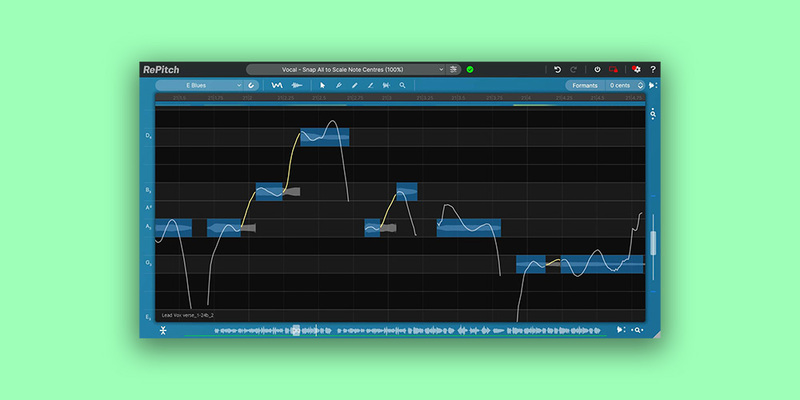Select the pen tool
The width and height of the screenshot is (800, 400).
338,85
